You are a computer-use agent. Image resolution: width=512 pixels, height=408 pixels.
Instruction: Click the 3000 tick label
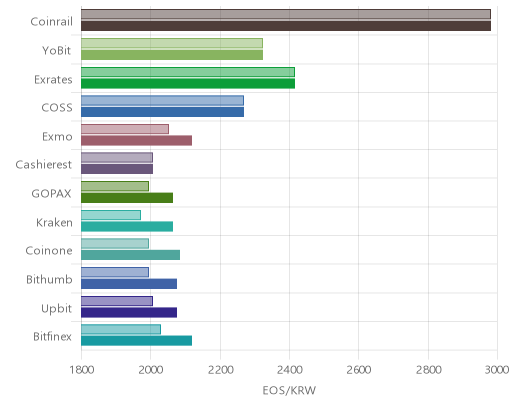point(497,370)
